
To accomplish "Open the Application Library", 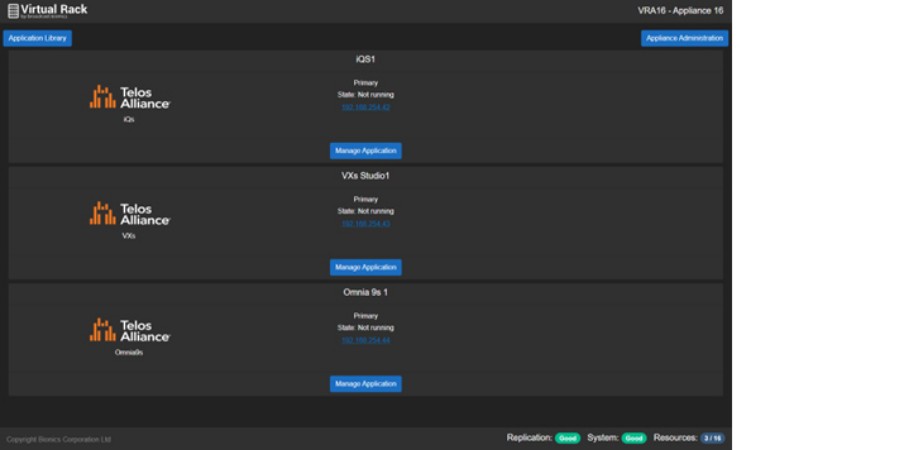I will [x=37, y=39].
